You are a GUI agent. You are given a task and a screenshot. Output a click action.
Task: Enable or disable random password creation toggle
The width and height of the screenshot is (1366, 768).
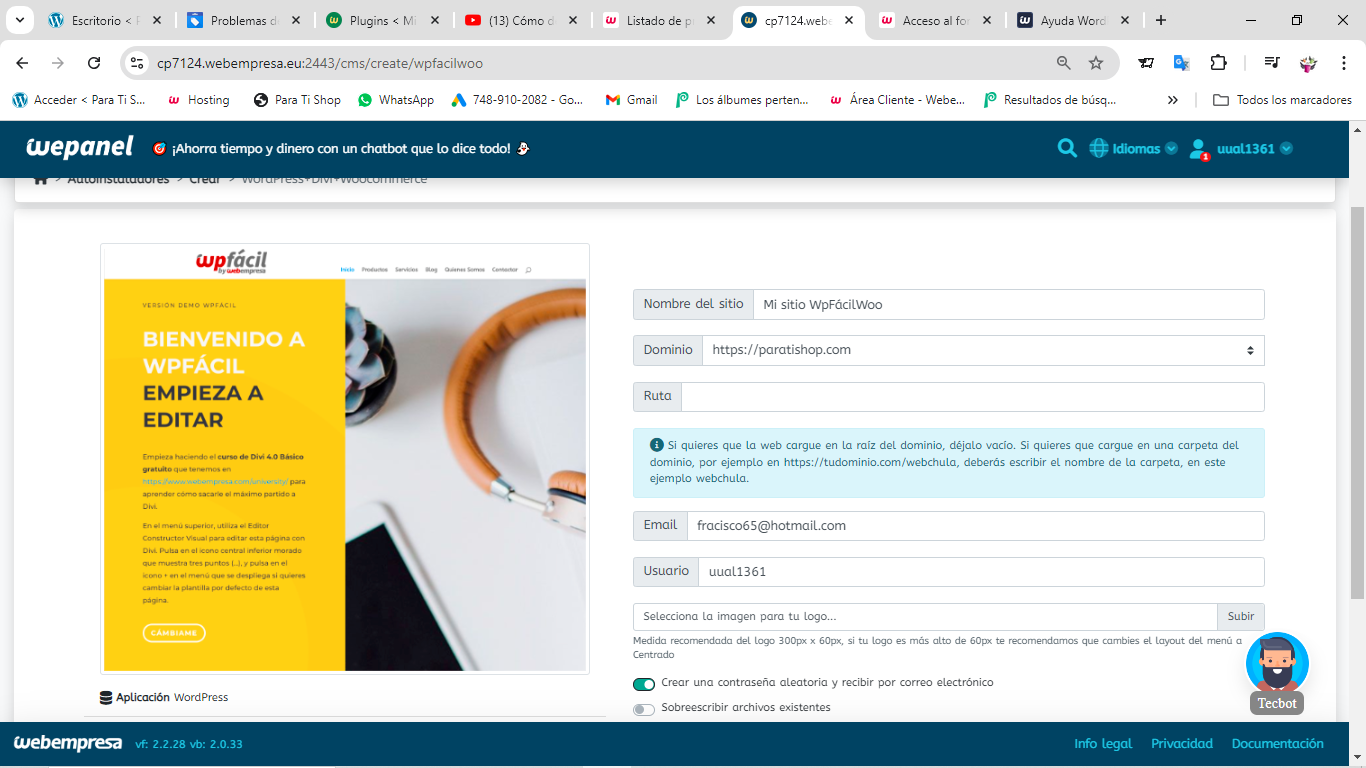coord(644,684)
